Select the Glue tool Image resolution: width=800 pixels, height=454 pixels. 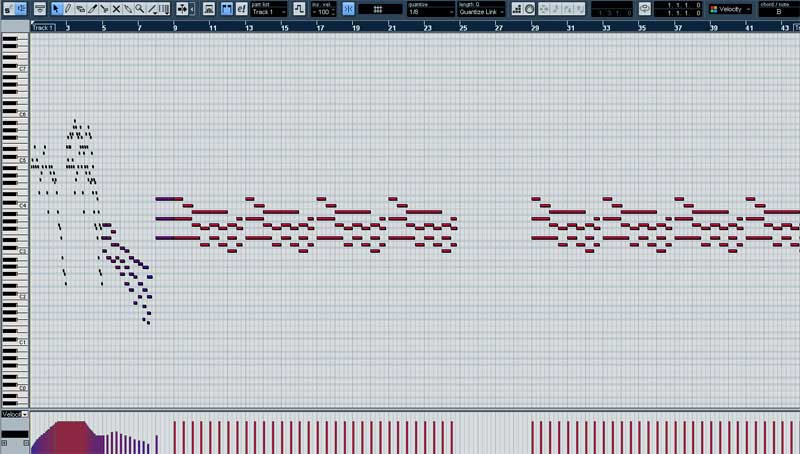pyautogui.click(x=128, y=9)
